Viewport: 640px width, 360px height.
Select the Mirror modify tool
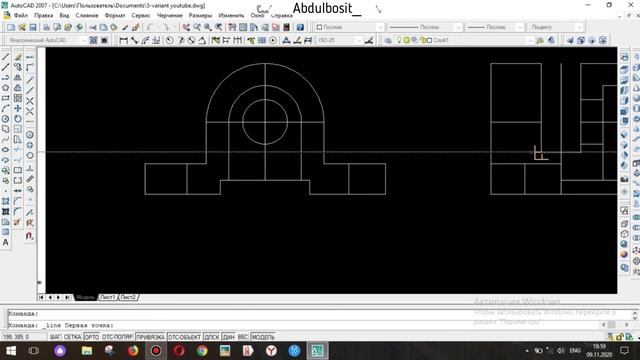18,78
